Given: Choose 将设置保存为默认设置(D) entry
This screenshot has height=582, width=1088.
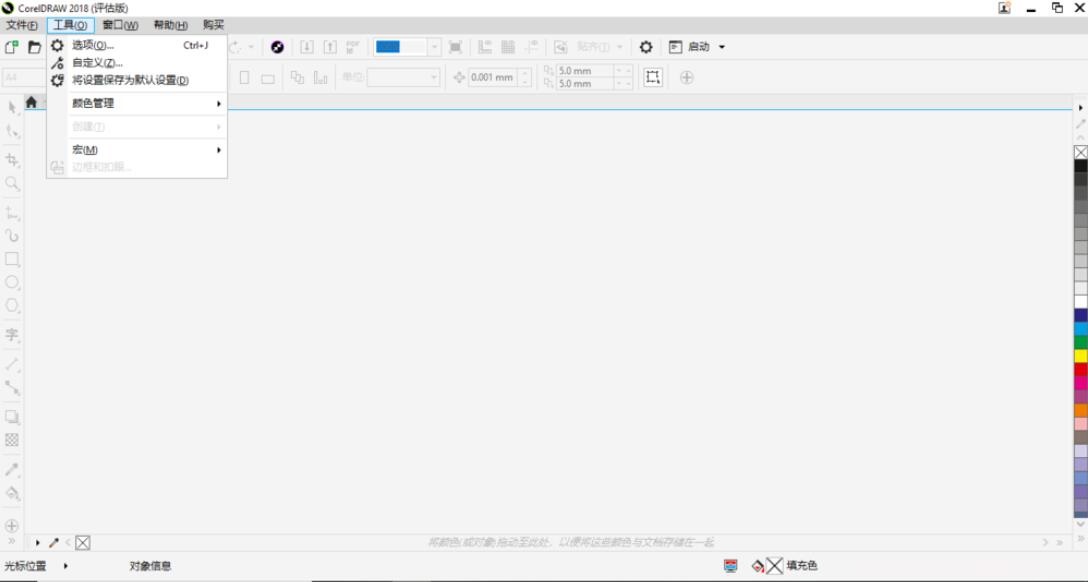Looking at the screenshot, I should point(137,80).
